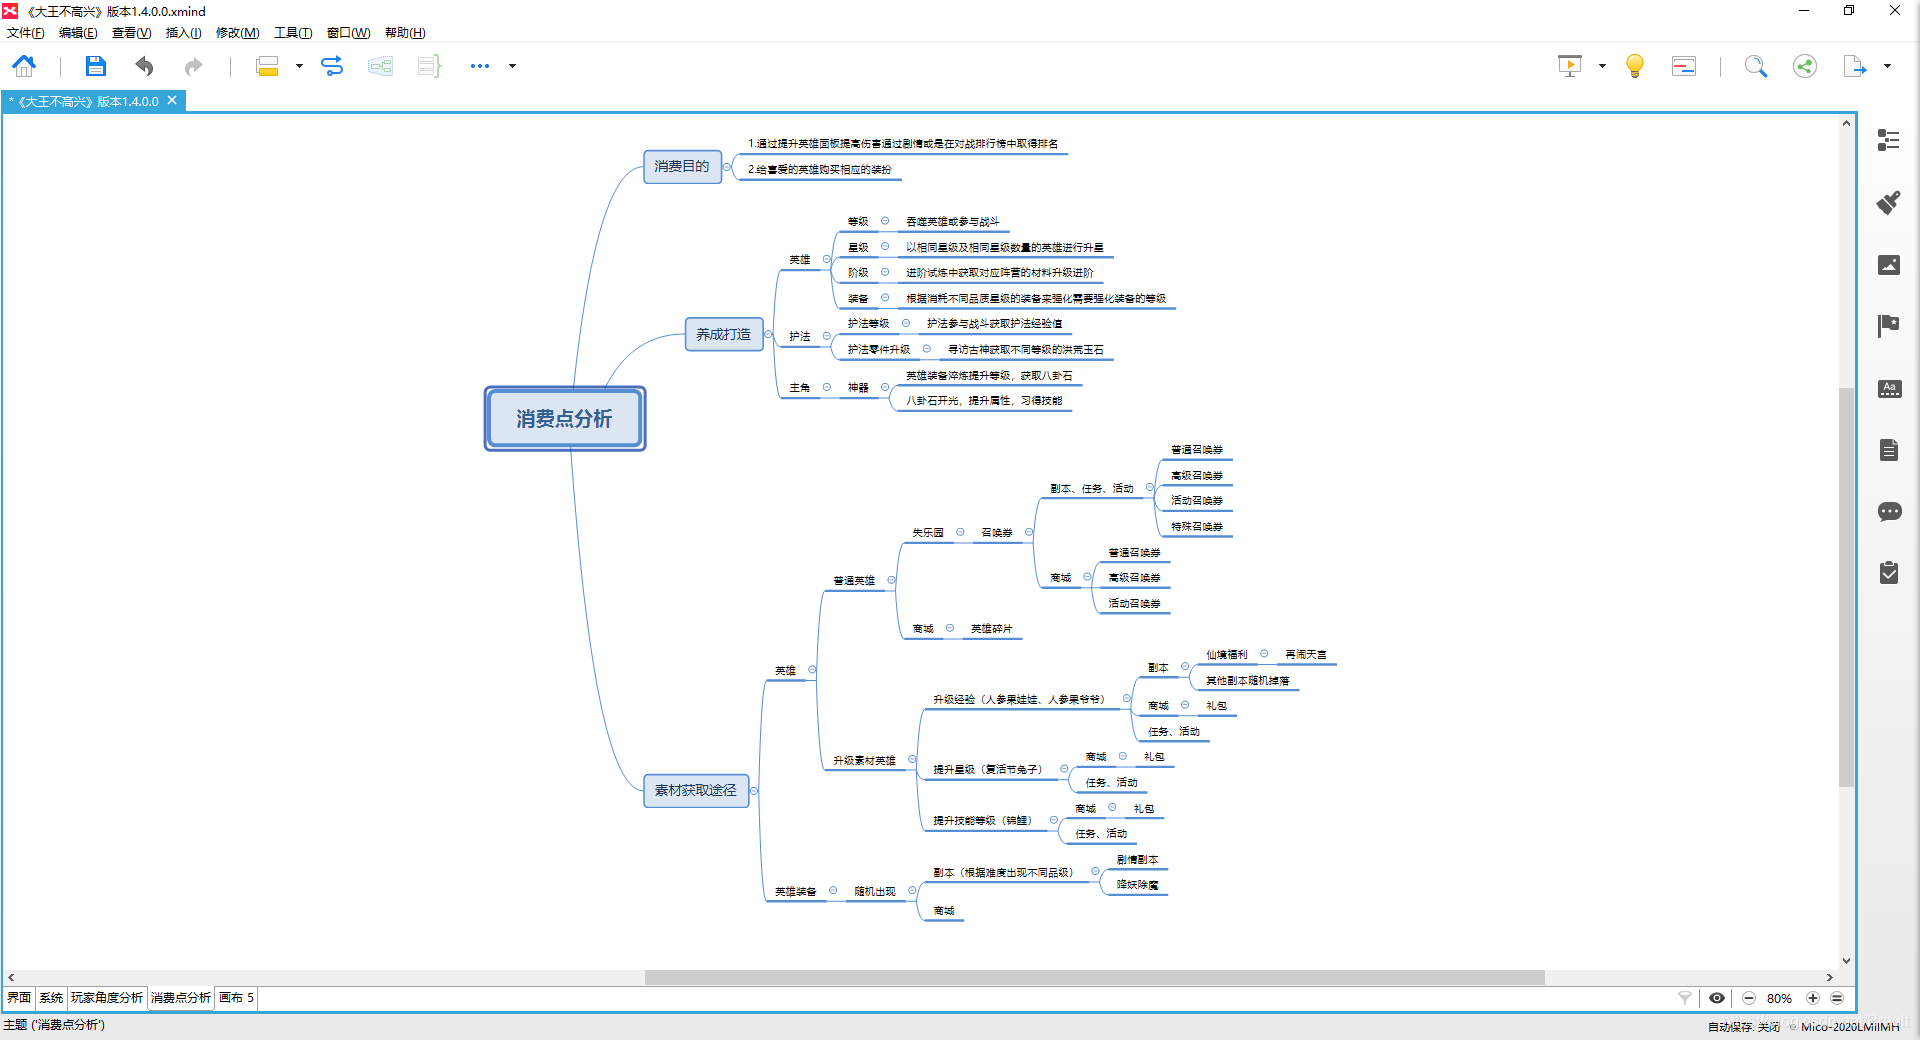This screenshot has width=1920, height=1040.
Task: Open the 帮助(H) menu
Action: click(405, 33)
